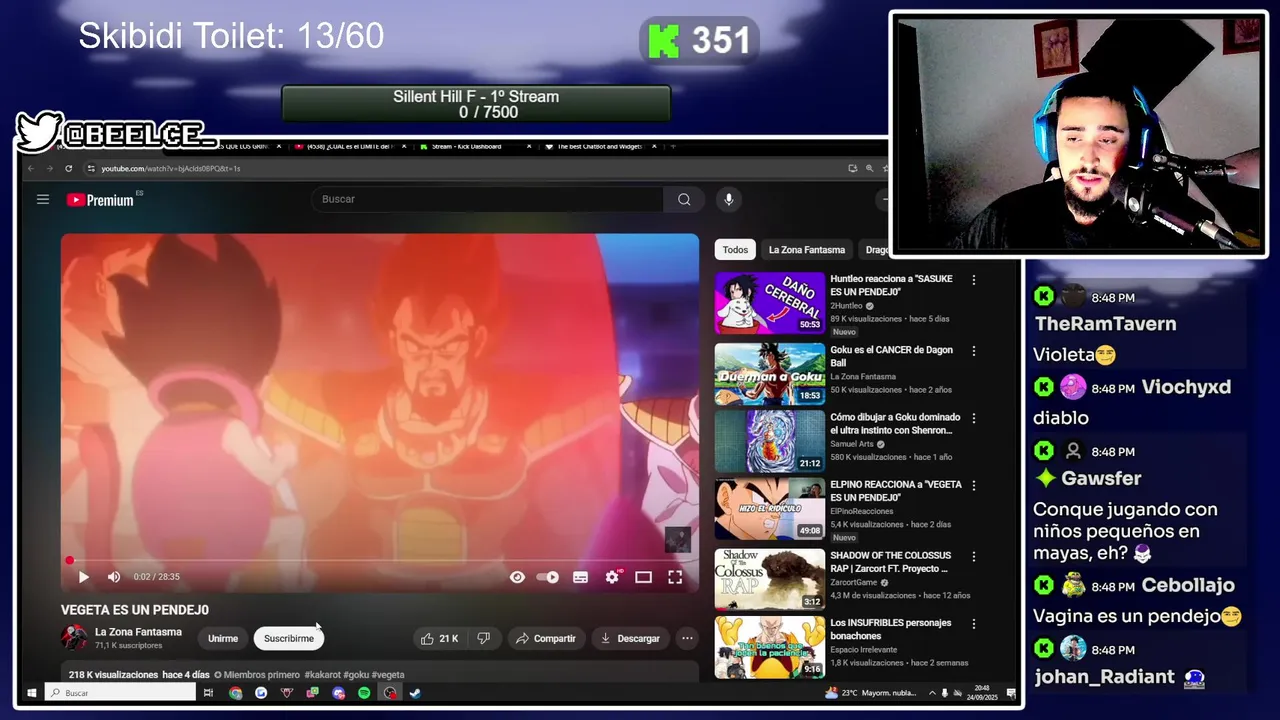Open Huntleo SASUKE ES UN PENDEJO thumbnail
The width and height of the screenshot is (1280, 720).
point(769,303)
